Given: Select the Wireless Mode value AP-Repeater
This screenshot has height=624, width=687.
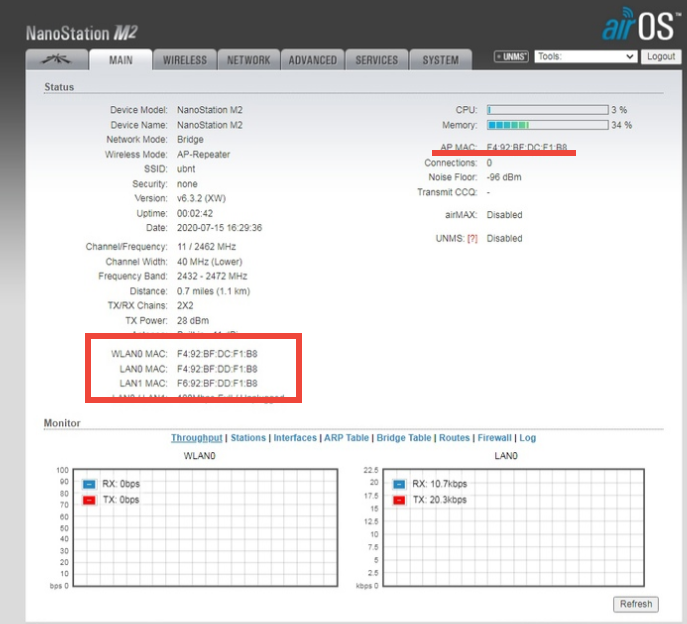Looking at the screenshot, I should coord(203,155).
